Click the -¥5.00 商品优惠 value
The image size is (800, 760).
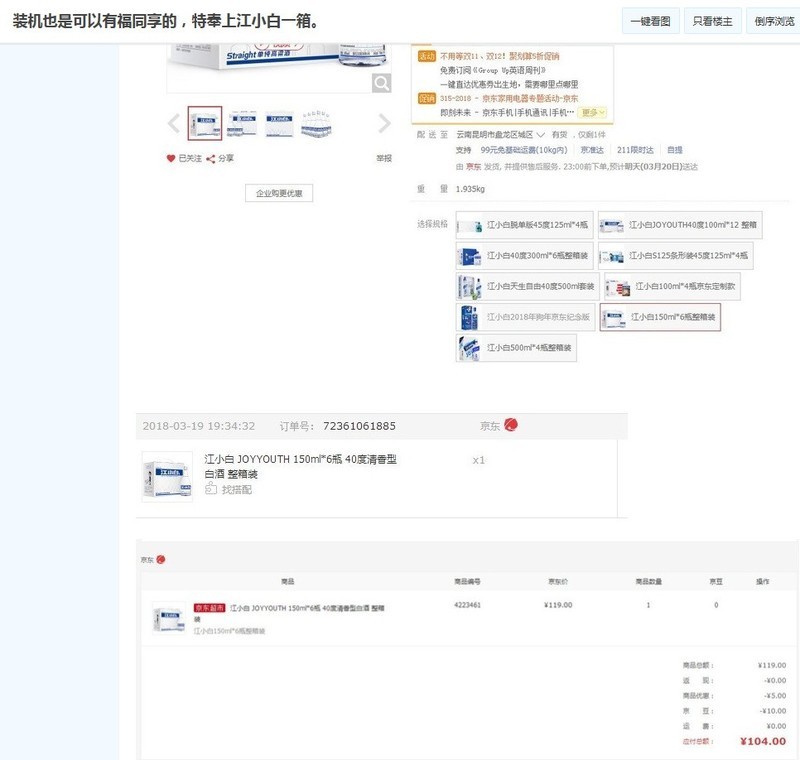(x=775, y=695)
